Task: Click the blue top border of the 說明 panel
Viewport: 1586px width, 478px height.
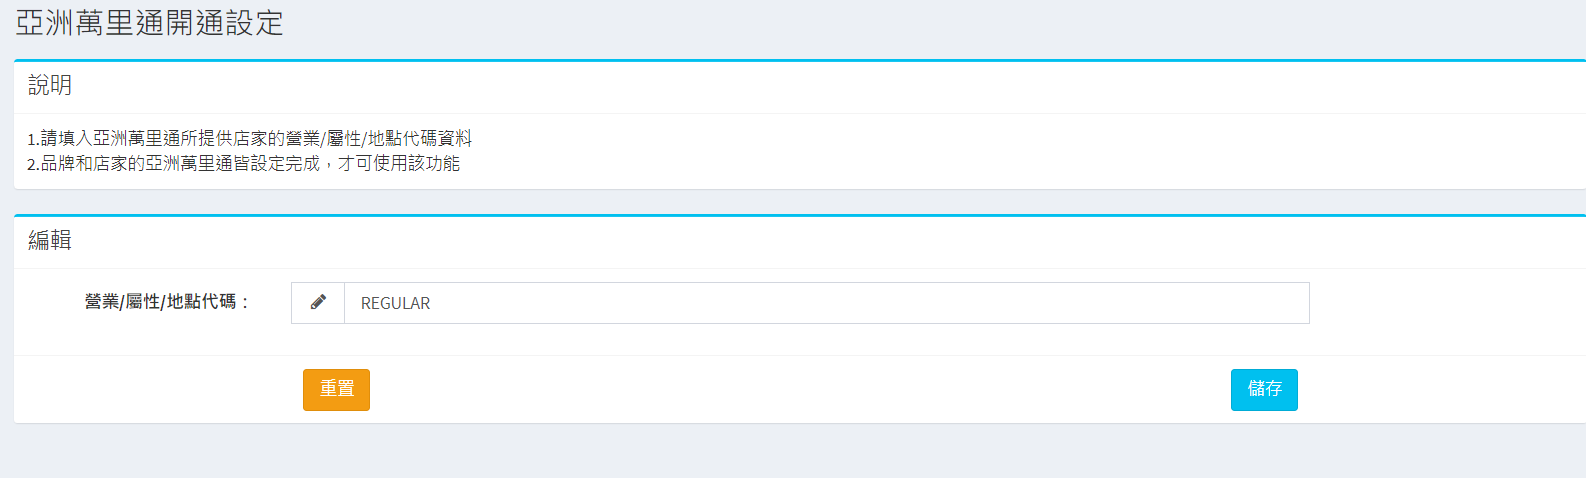Action: coord(800,61)
